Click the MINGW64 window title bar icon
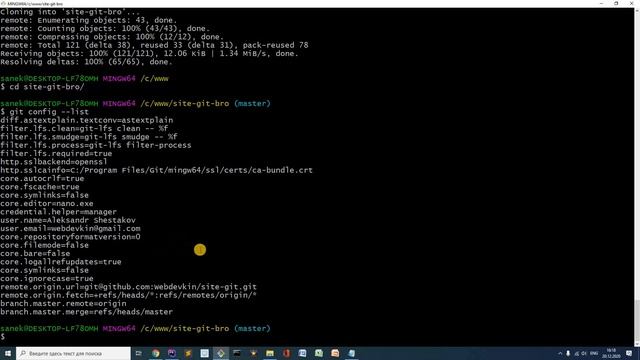Viewport: 640px width, 360px height. point(3,4)
